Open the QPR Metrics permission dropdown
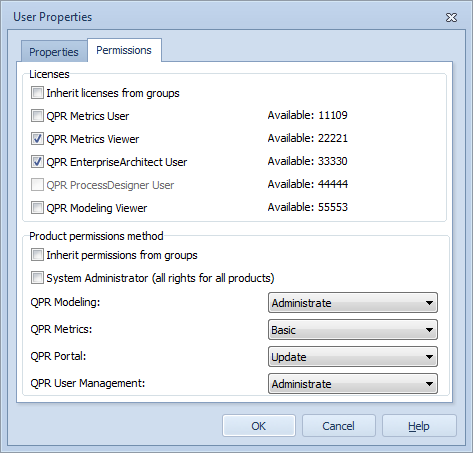The image size is (473, 453). click(353, 330)
